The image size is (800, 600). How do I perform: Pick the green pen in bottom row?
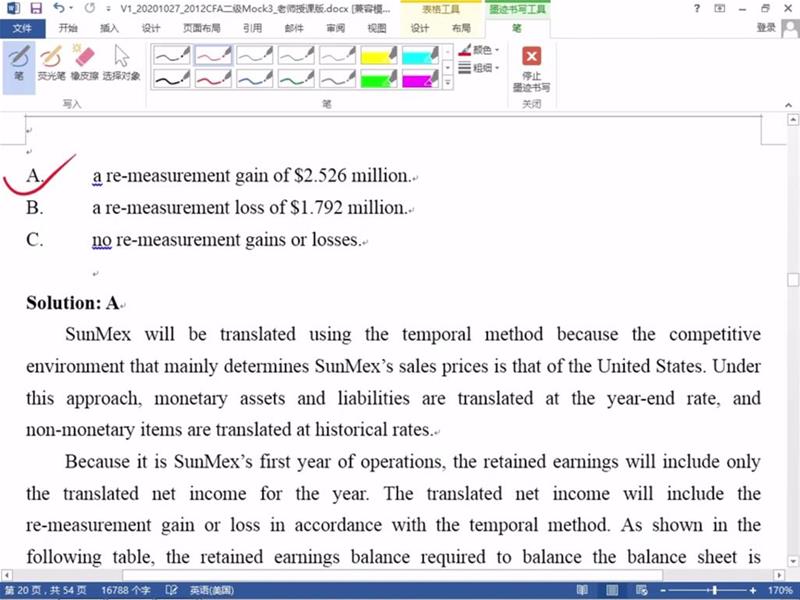(x=296, y=79)
